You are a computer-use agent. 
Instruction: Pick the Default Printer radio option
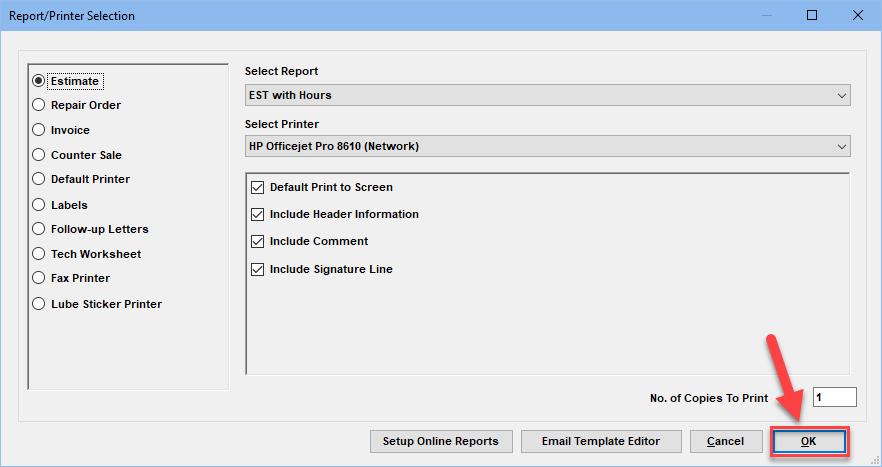click(x=39, y=179)
